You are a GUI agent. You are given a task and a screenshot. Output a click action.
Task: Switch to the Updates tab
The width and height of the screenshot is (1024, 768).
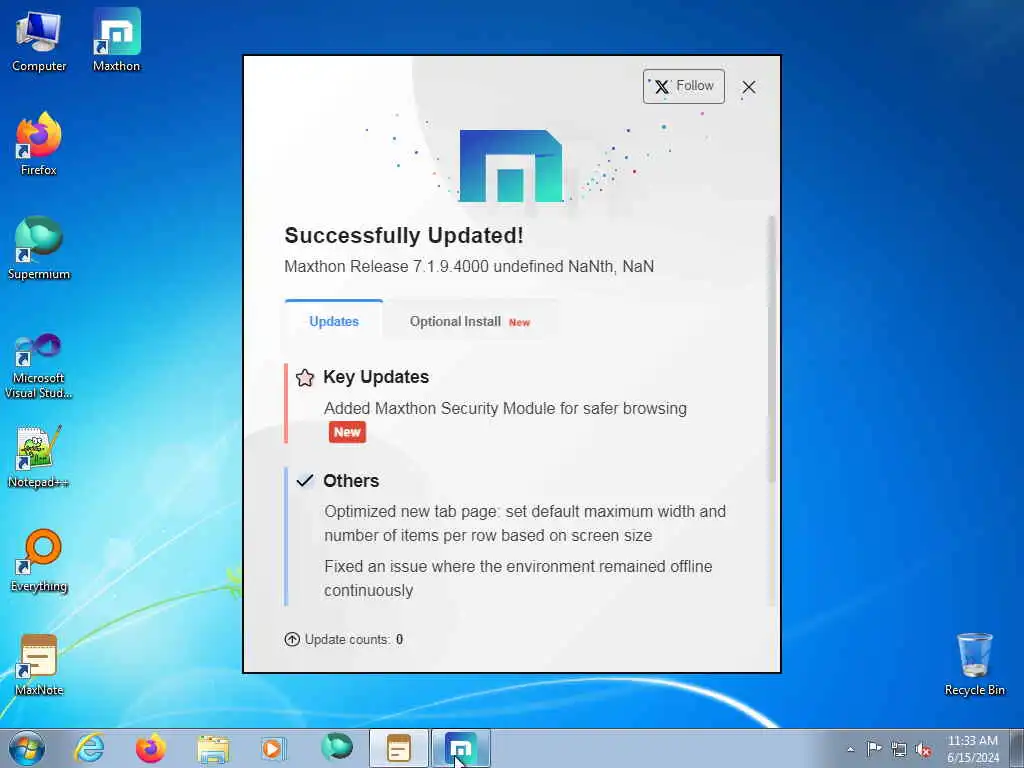click(334, 321)
